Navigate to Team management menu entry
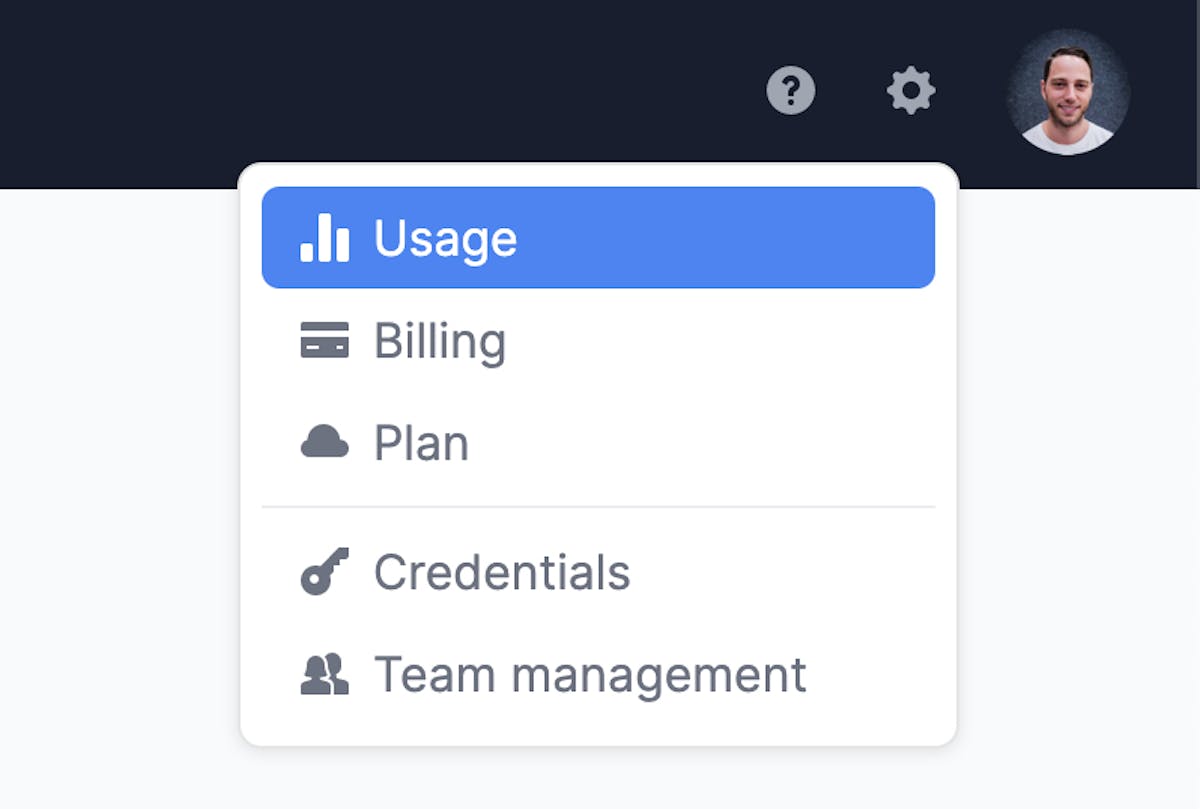The image size is (1200, 809). point(598,675)
